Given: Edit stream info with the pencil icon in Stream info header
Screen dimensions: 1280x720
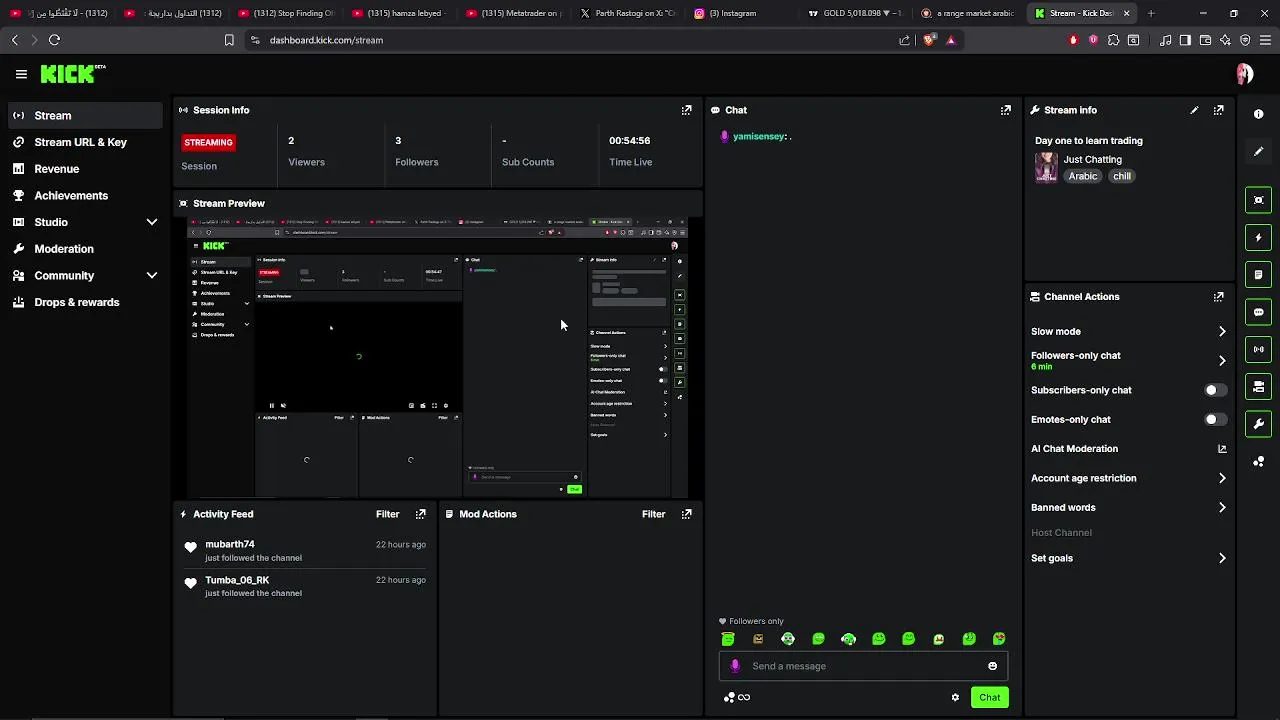Looking at the screenshot, I should [x=1194, y=110].
